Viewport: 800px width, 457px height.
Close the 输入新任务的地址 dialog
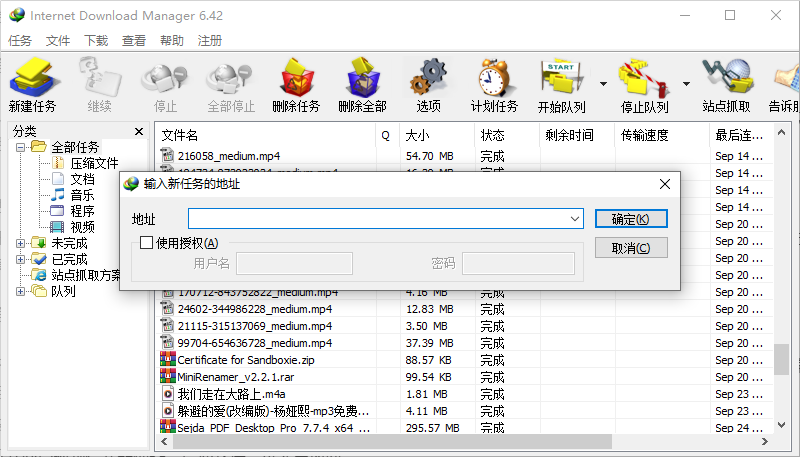click(665, 184)
